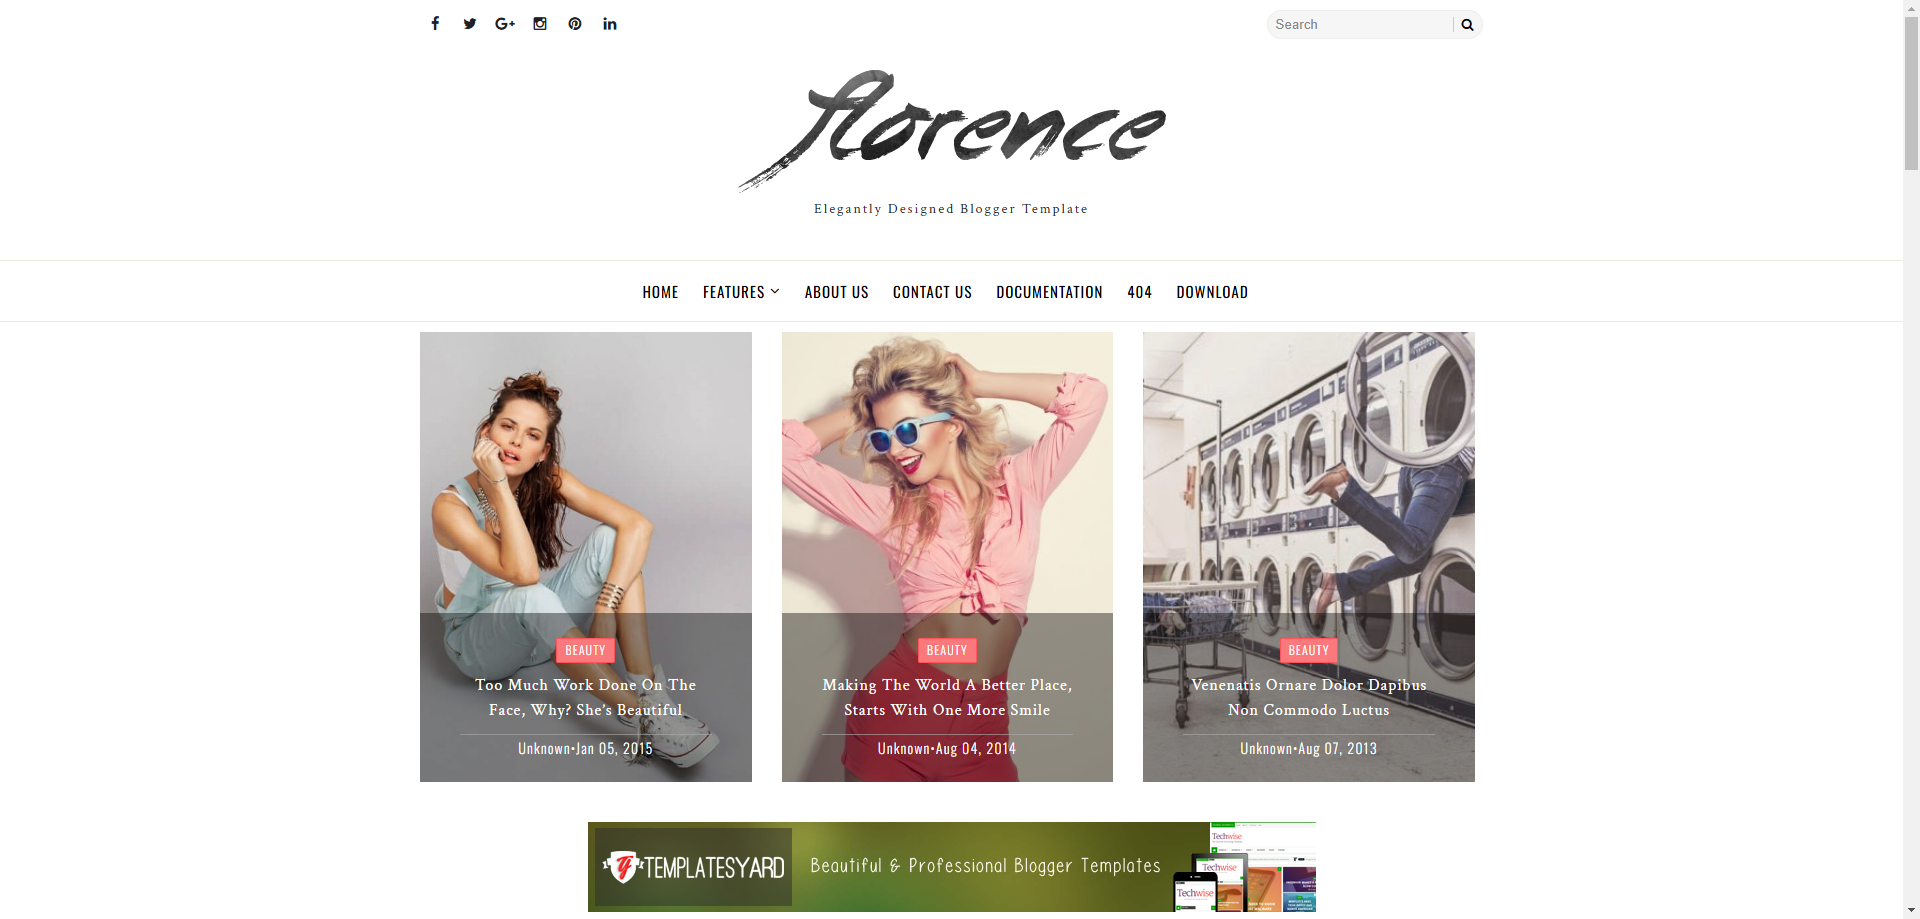Open the LinkedIn icon link
Screen dimensions: 1920x919
pyautogui.click(x=610, y=24)
